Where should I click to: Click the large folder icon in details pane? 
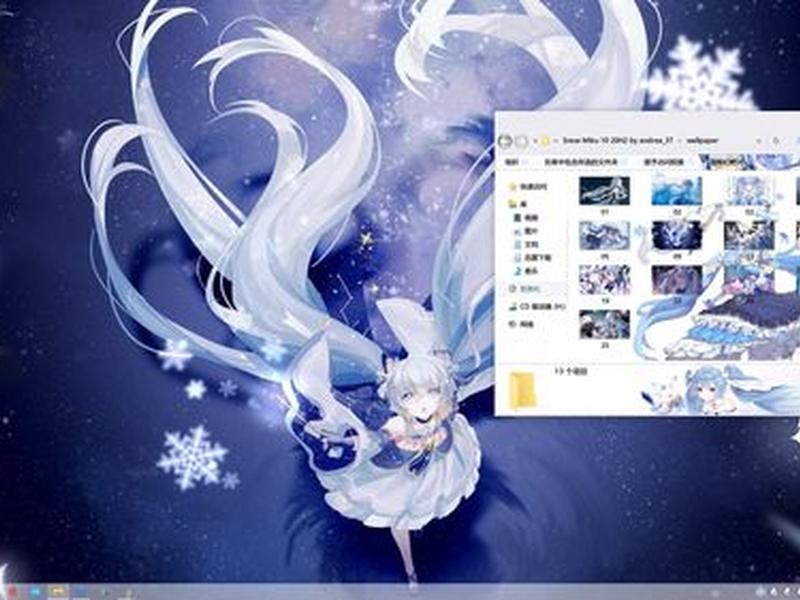coord(523,391)
